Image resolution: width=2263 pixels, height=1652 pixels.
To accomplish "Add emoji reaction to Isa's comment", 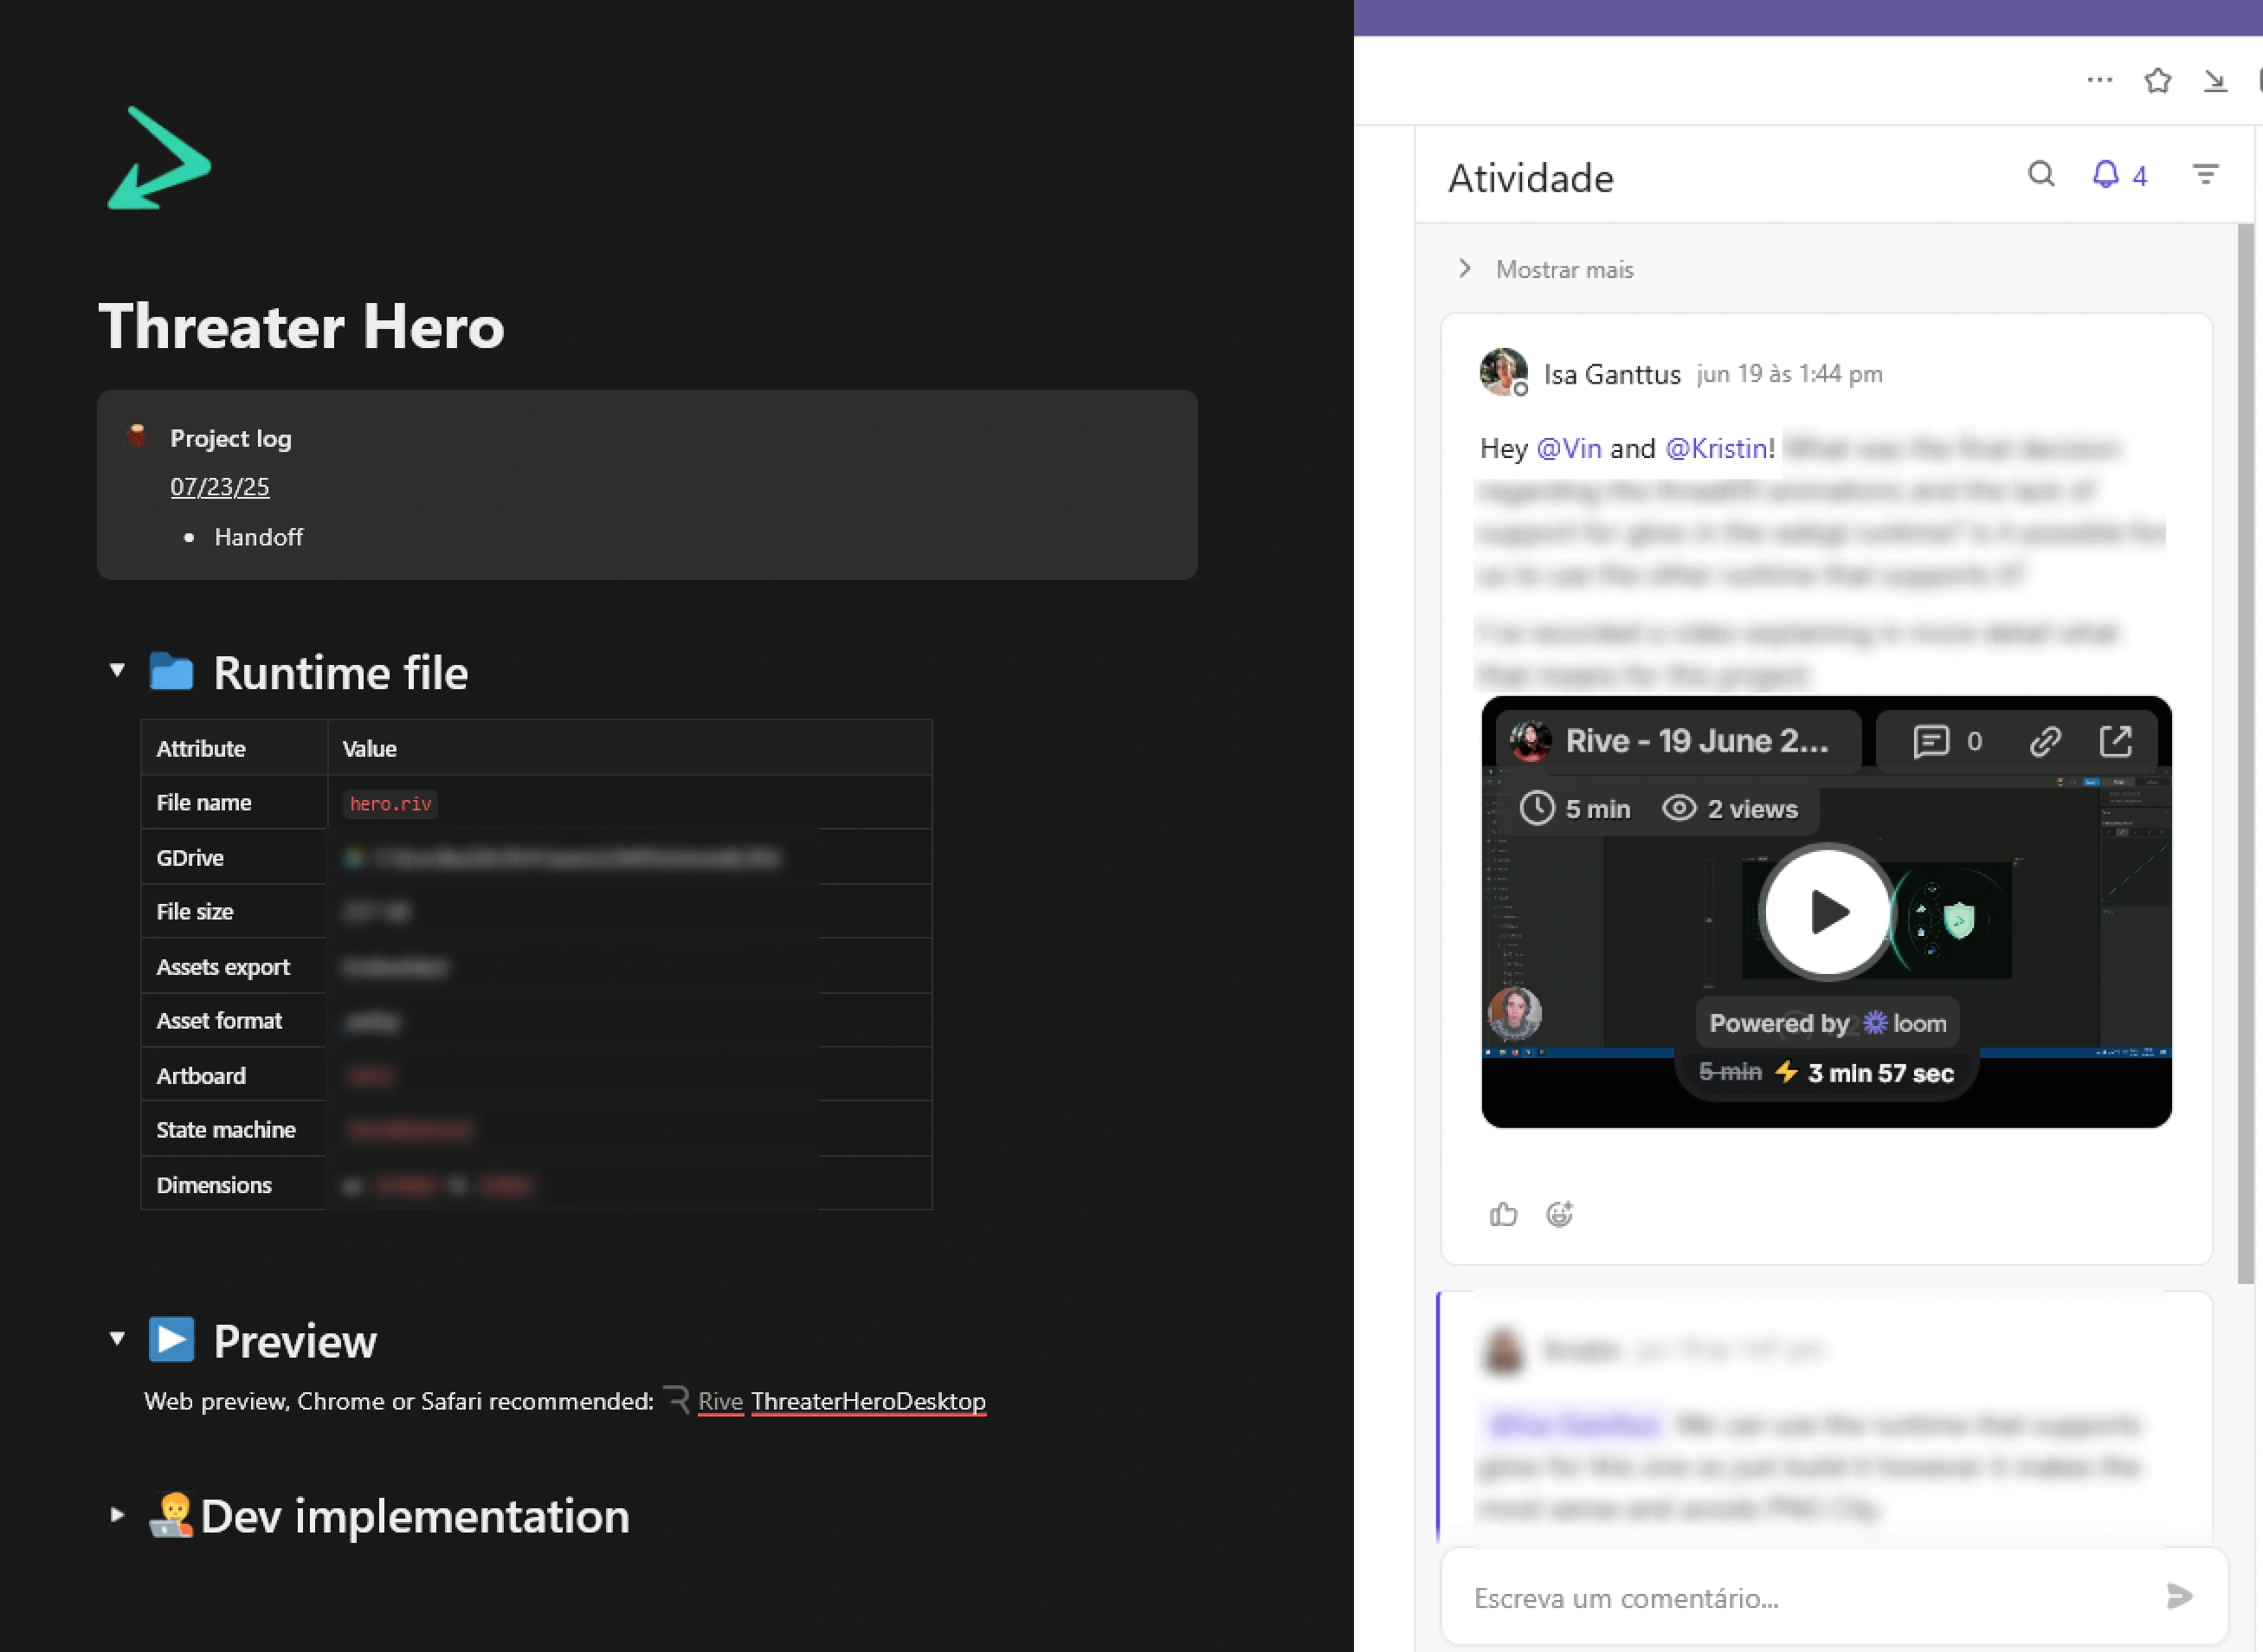I will click(x=1559, y=1214).
